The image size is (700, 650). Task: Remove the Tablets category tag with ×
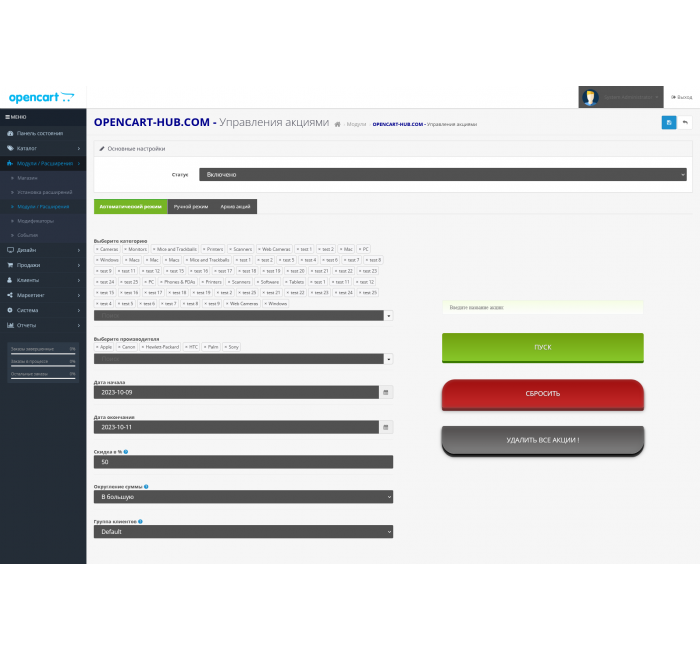pyautogui.click(x=286, y=282)
